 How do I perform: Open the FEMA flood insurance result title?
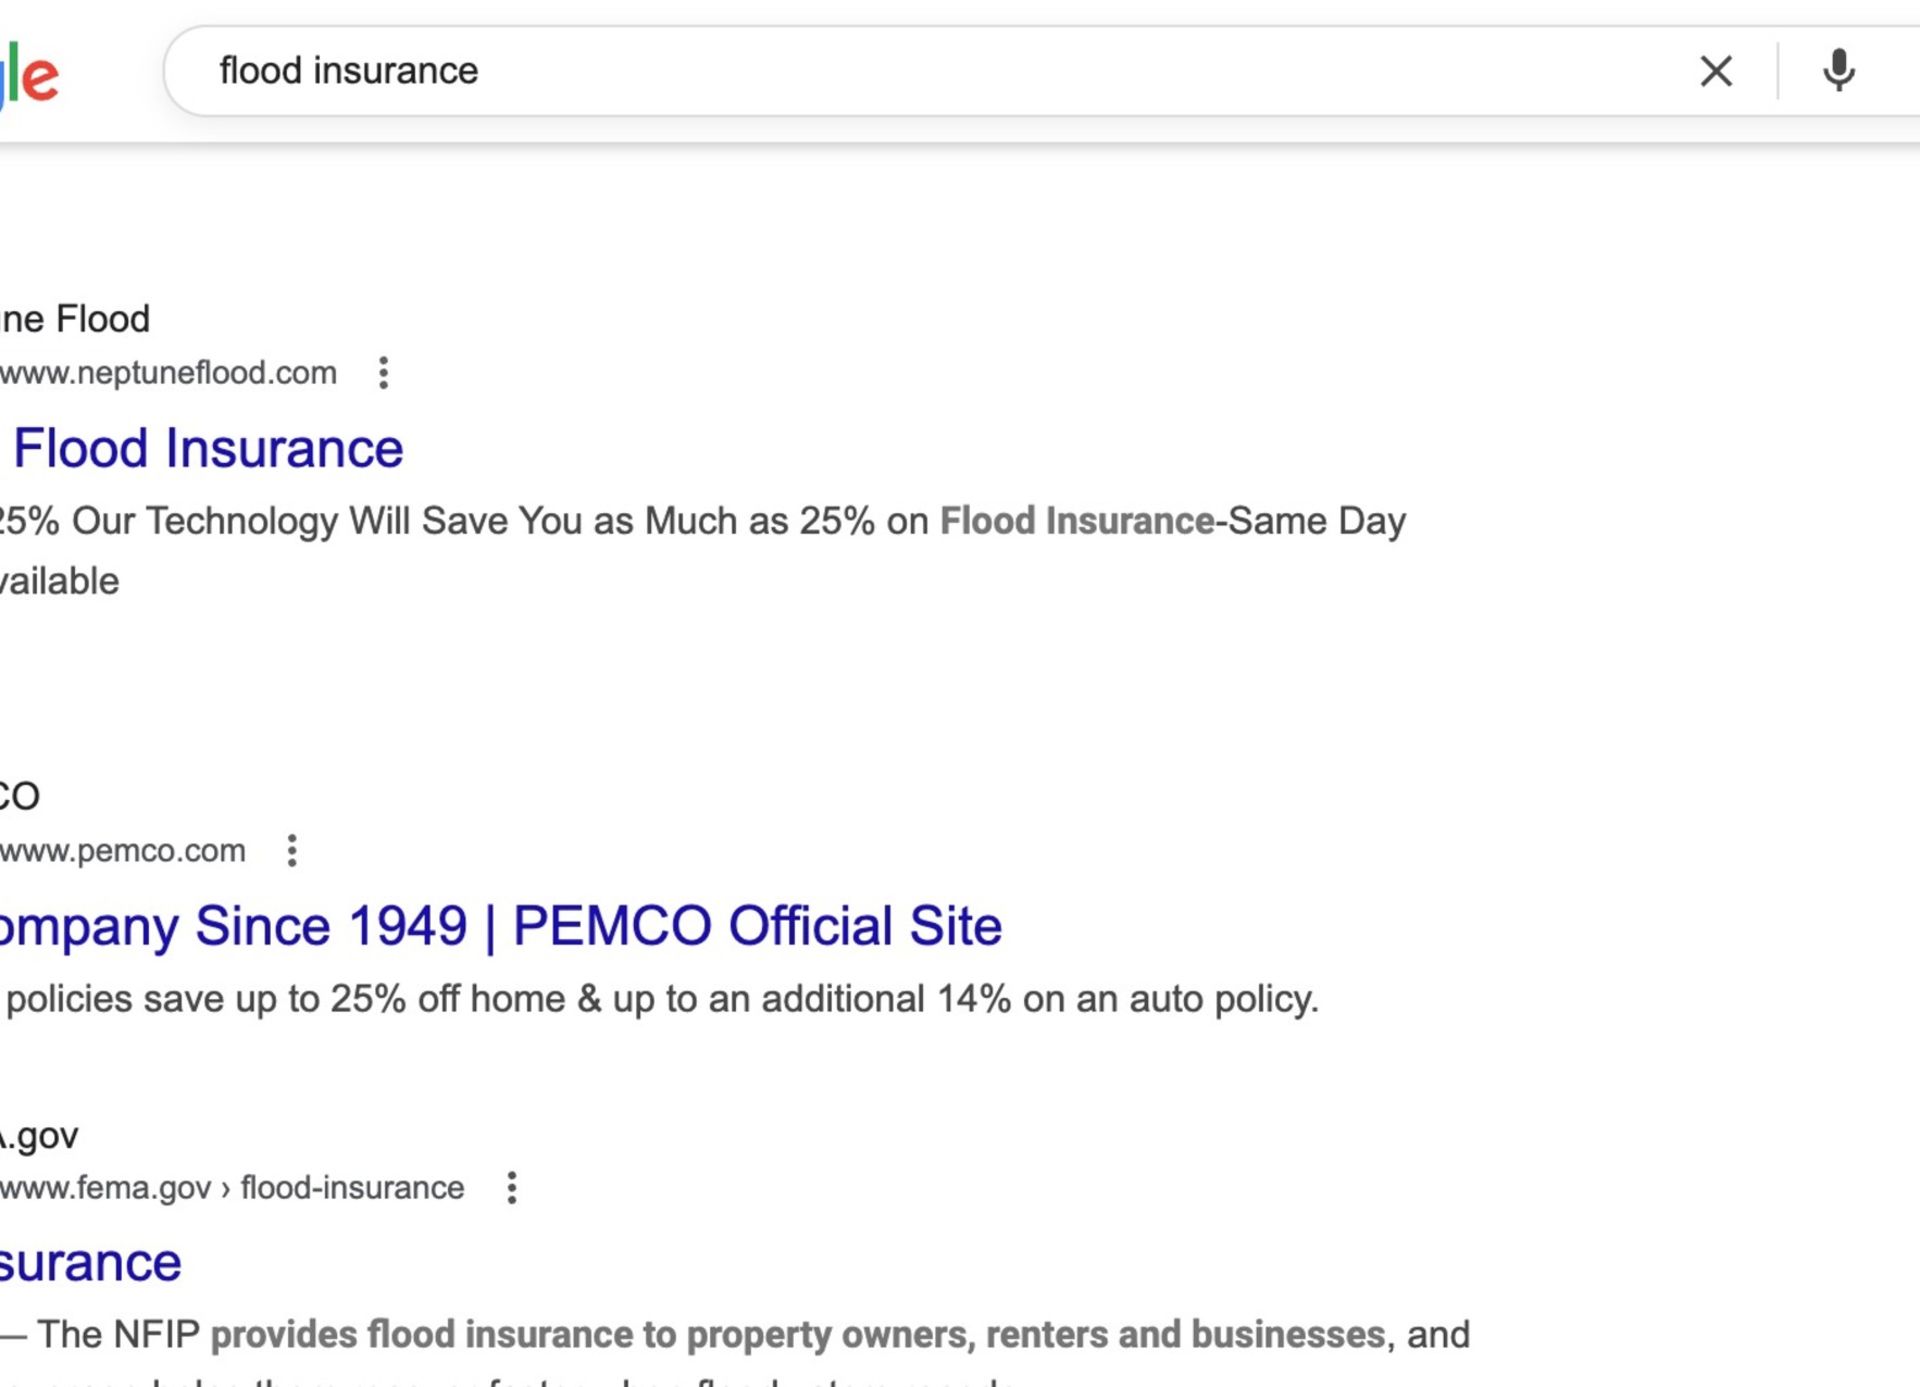click(x=90, y=1263)
